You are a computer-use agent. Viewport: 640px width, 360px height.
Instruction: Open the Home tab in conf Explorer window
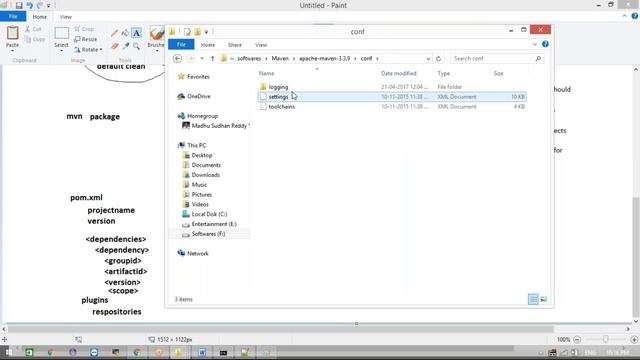coord(207,45)
